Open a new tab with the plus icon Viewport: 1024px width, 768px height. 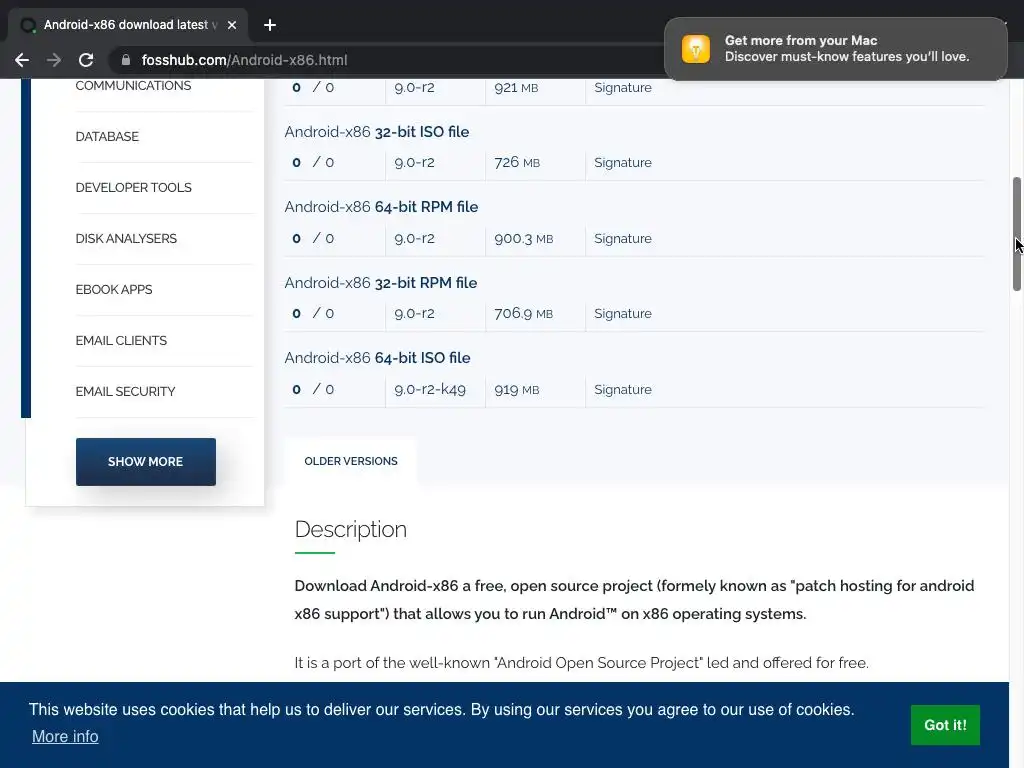pyautogui.click(x=270, y=25)
